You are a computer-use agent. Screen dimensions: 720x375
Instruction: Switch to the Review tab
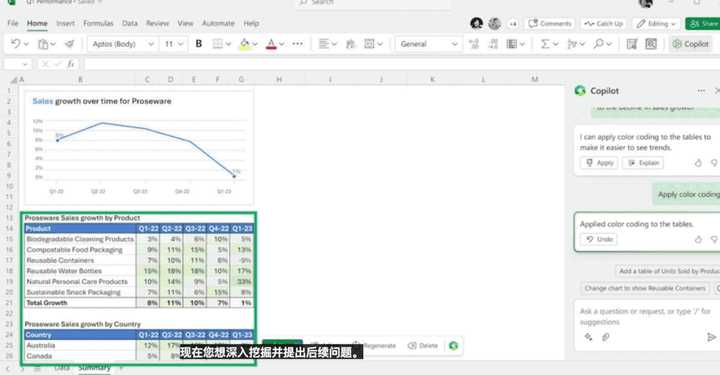click(x=158, y=23)
